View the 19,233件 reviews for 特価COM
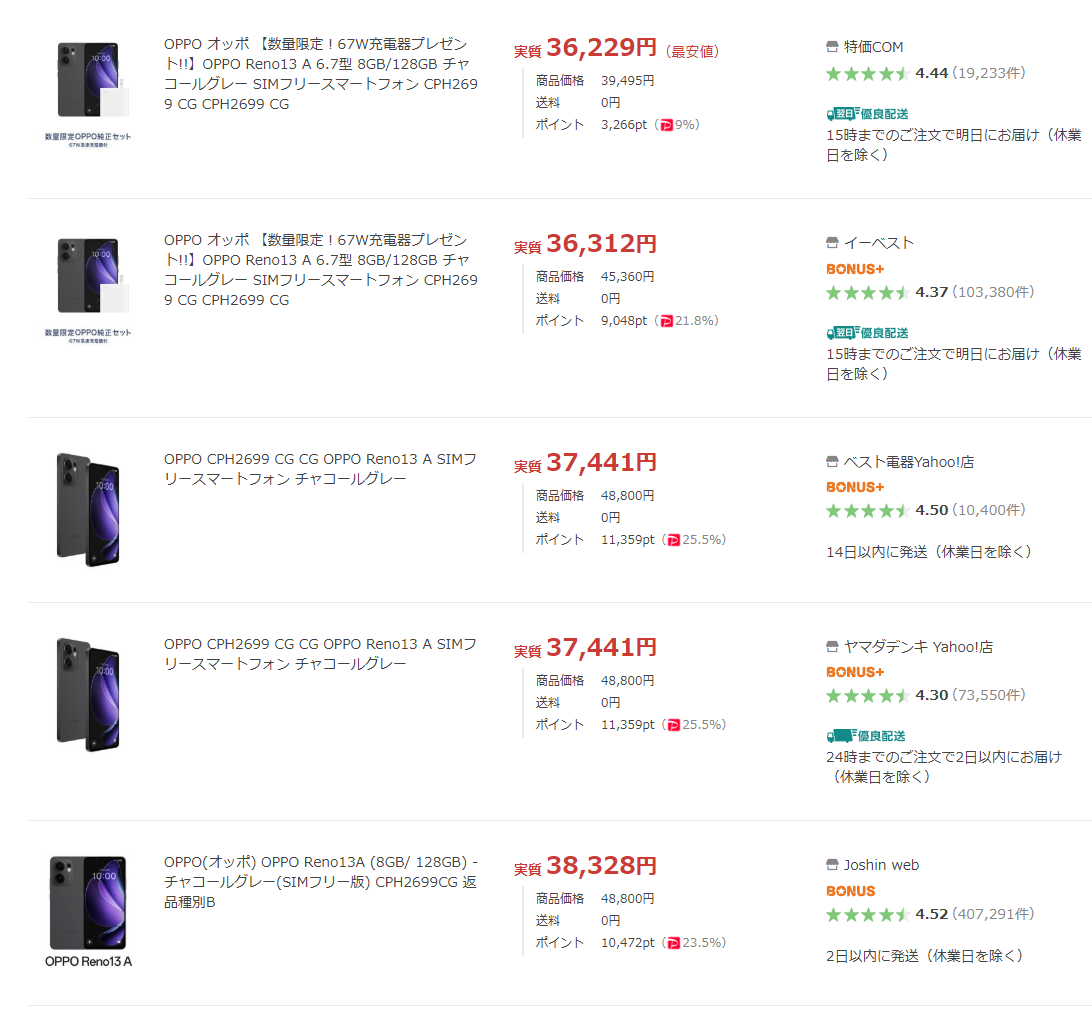This screenshot has width=1092, height=1009. pos(988,73)
